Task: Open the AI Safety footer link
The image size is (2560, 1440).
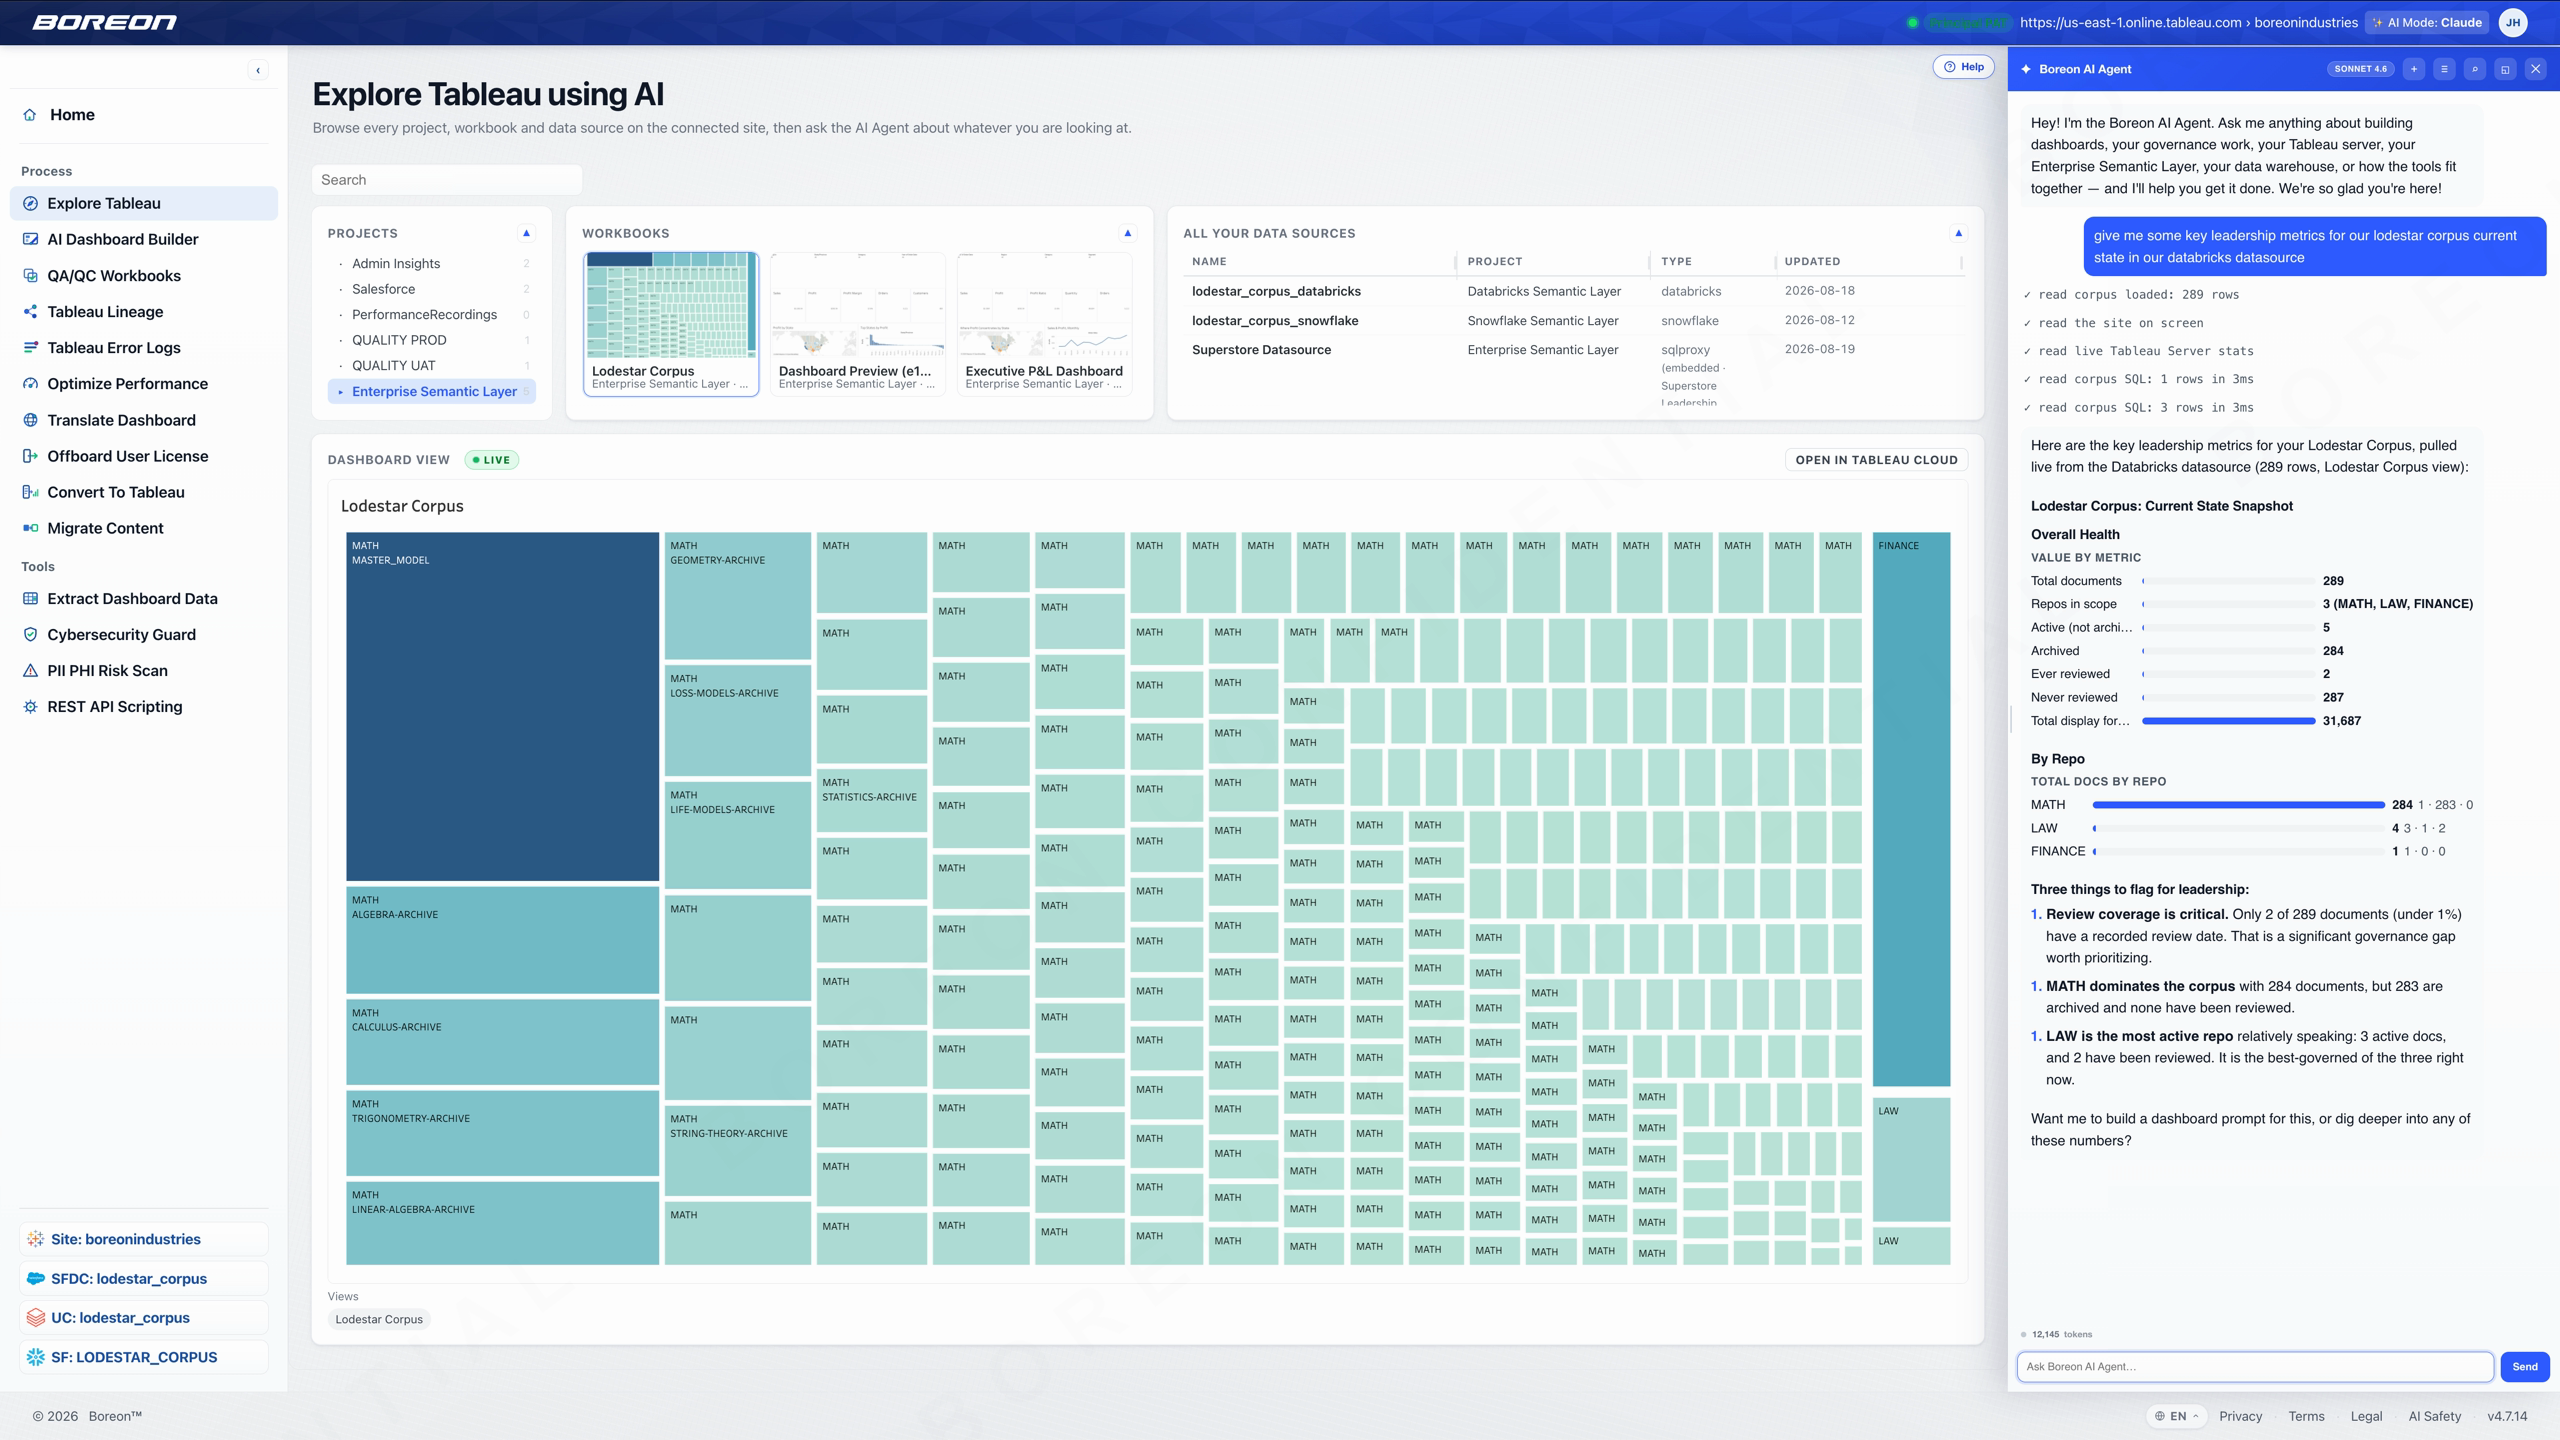Action: 2434,1416
